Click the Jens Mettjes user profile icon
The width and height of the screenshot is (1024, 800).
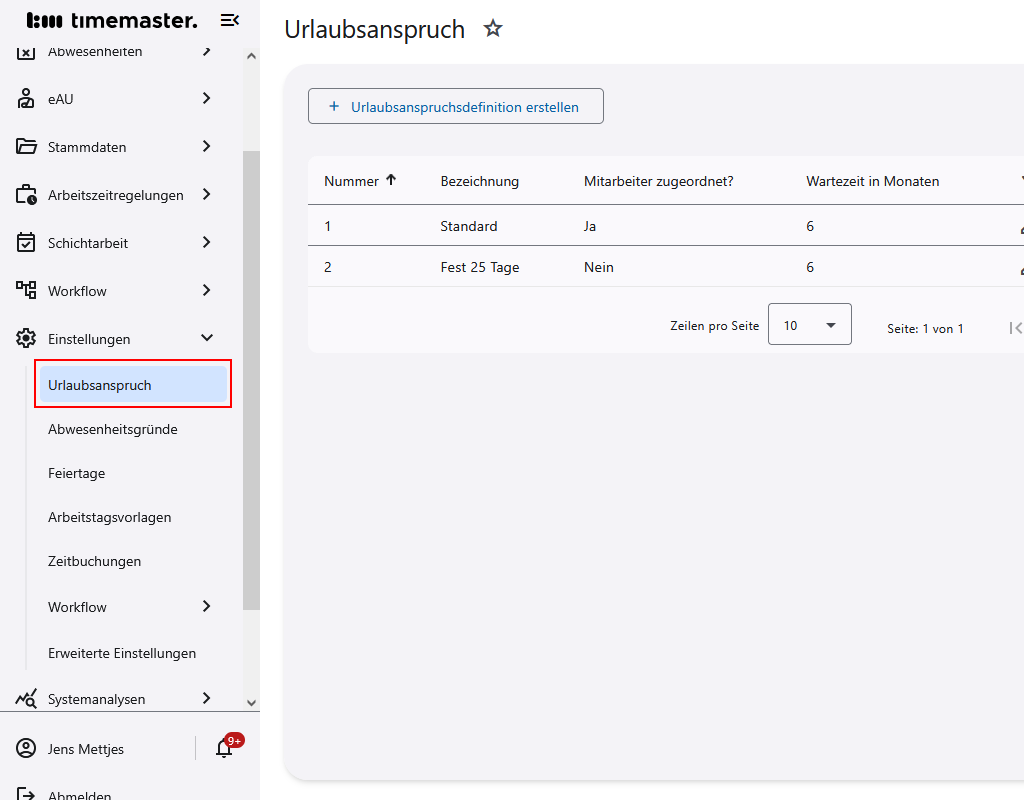tap(26, 749)
